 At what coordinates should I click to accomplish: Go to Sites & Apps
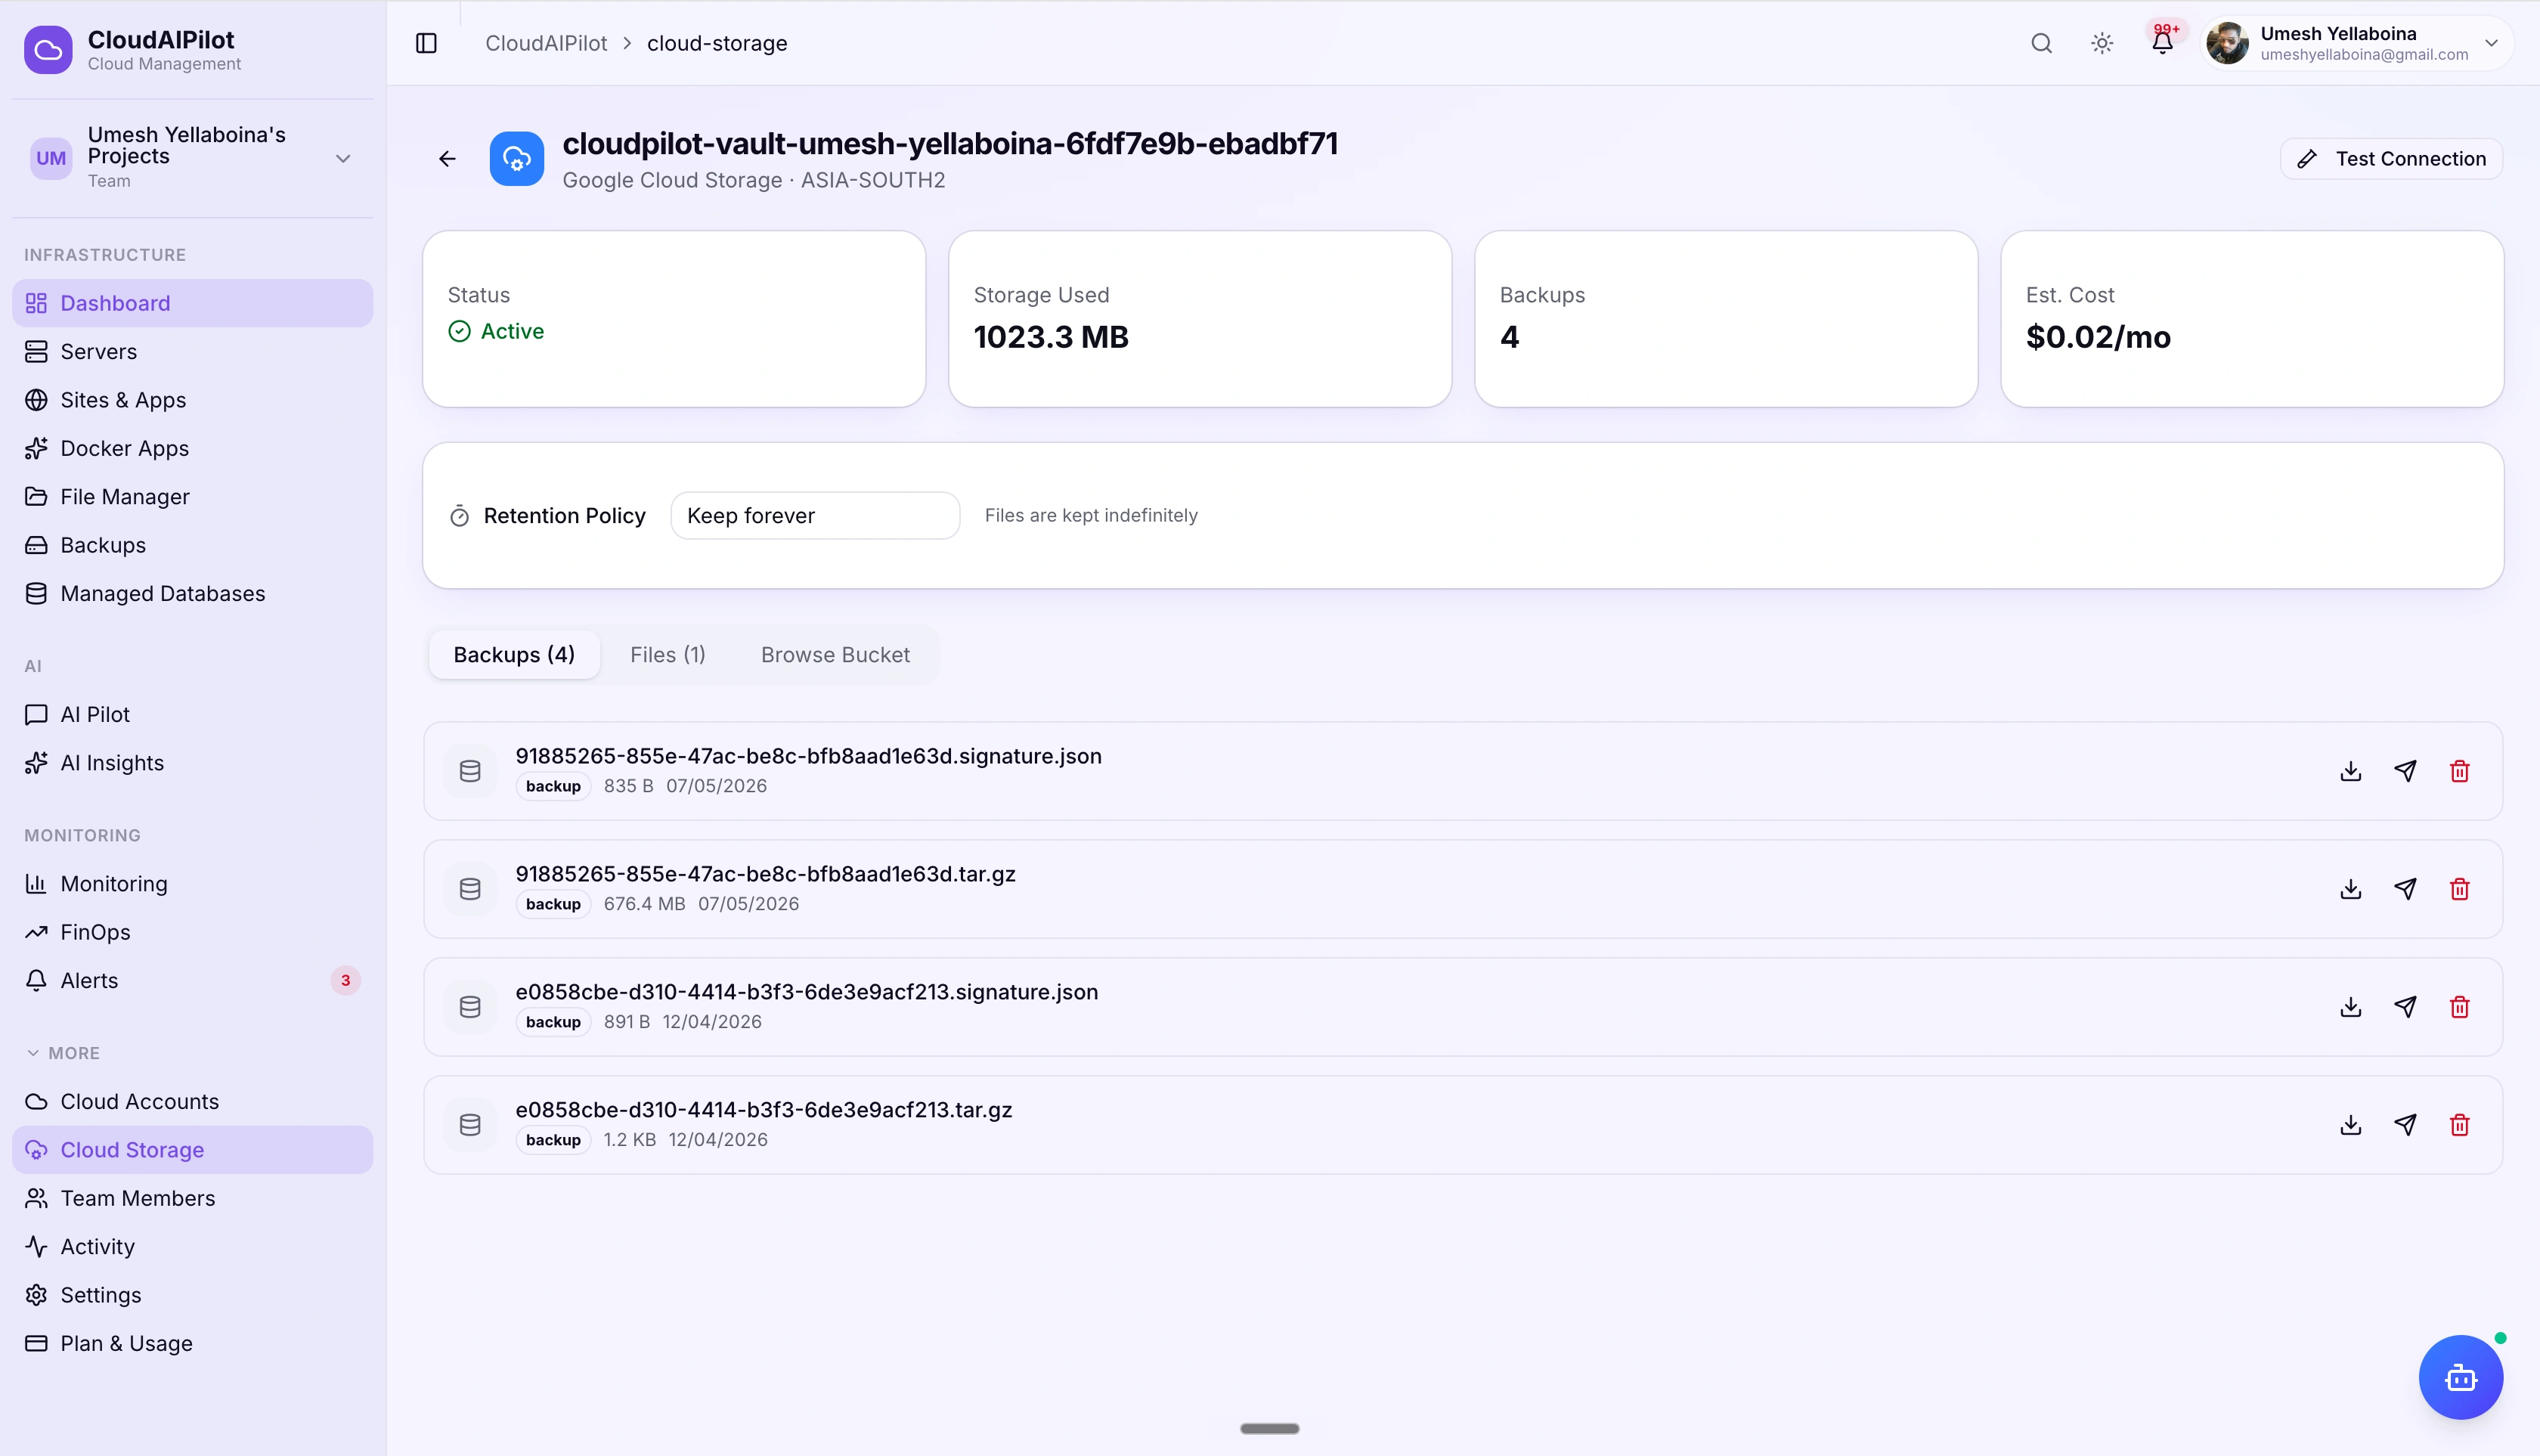pyautogui.click(x=192, y=400)
